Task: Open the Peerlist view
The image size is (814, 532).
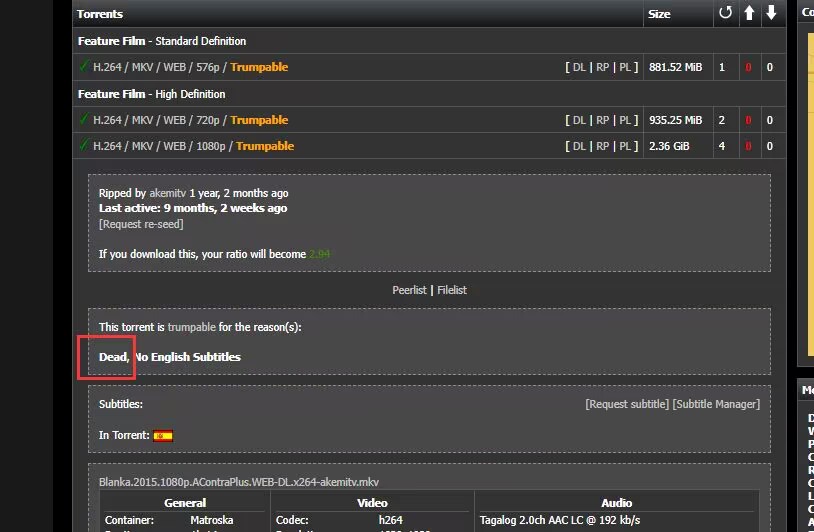Action: pyautogui.click(x=409, y=290)
